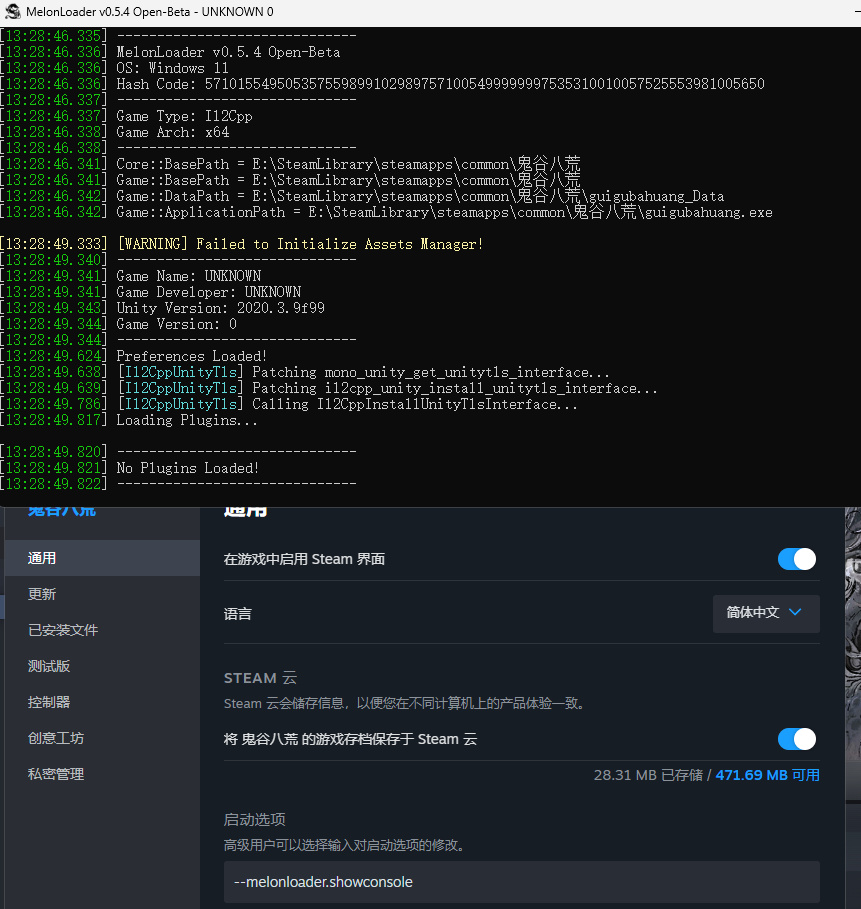The image size is (861, 909).
Task: Open the 简体中文 language dropdown
Action: [x=766, y=613]
